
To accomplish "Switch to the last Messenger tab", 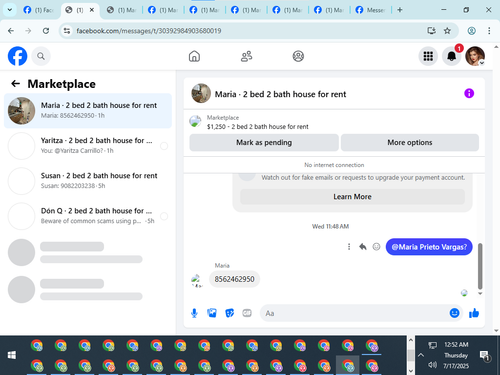I will pyautogui.click(x=371, y=10).
